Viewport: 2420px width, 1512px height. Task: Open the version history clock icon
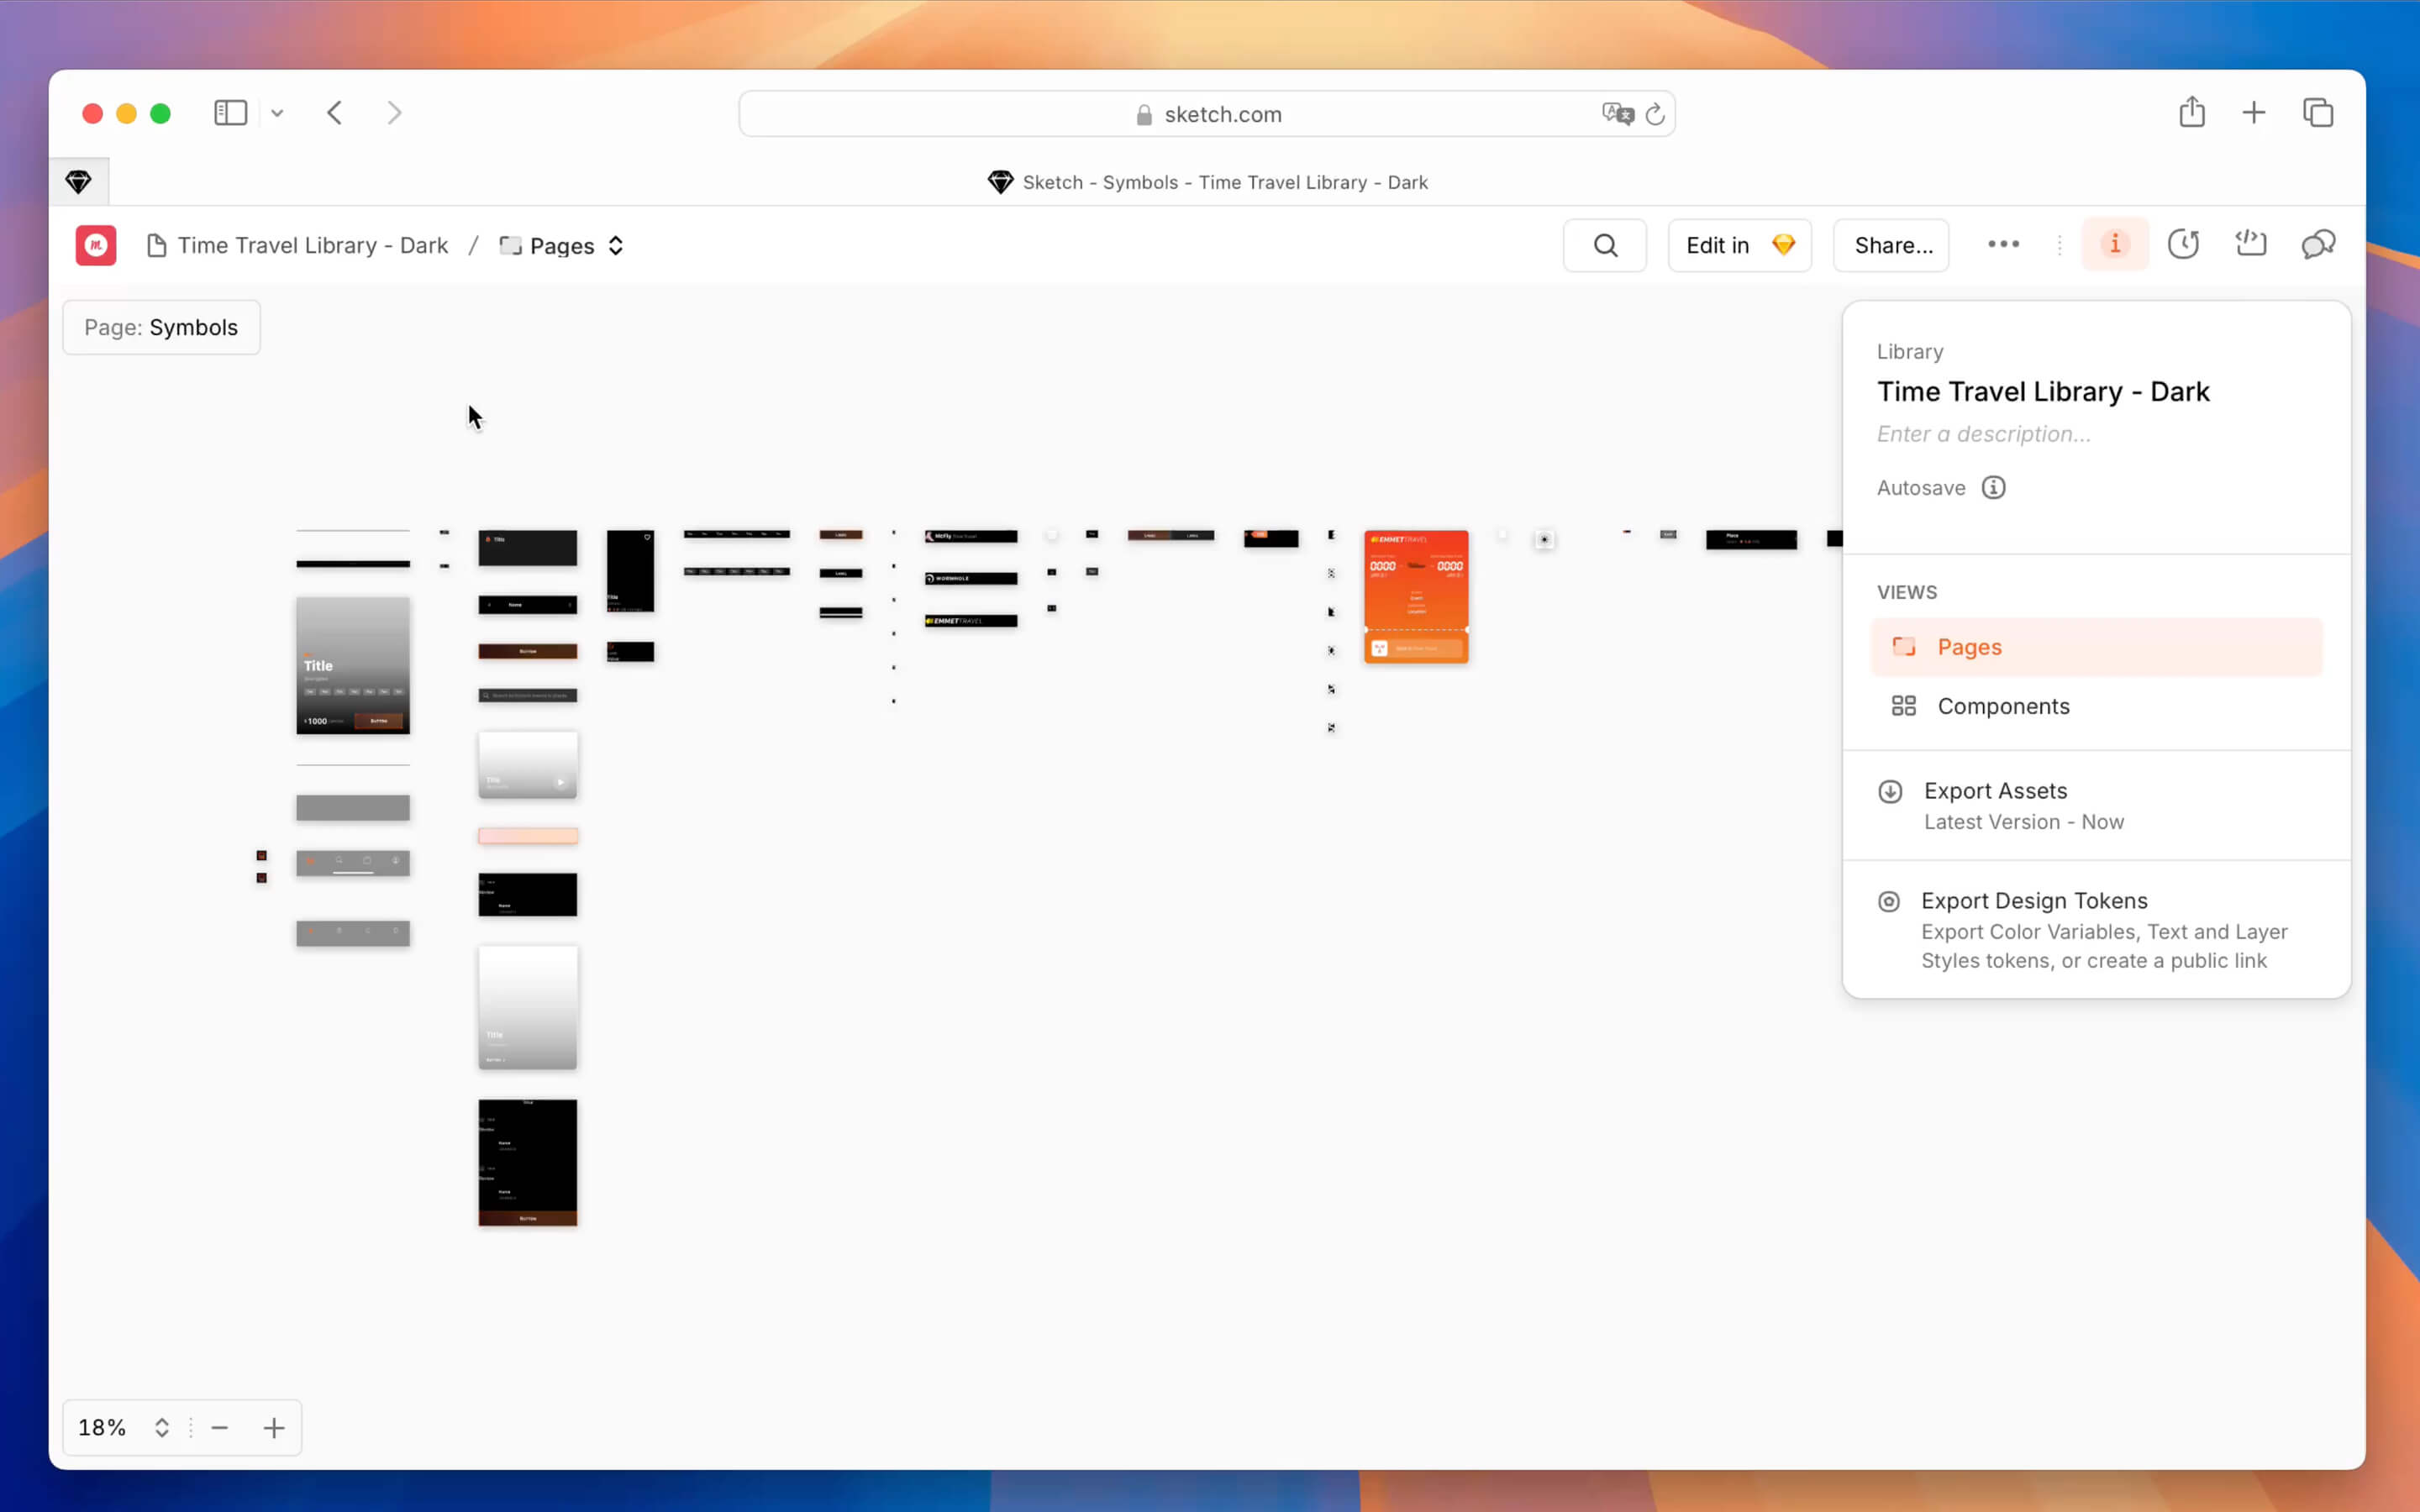[x=2182, y=245]
